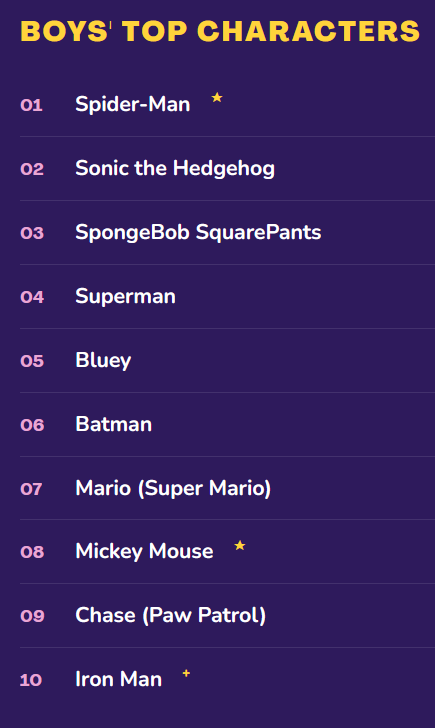Click the star icon next to Mickey Mouse
435x728 pixels.
[x=240, y=545]
